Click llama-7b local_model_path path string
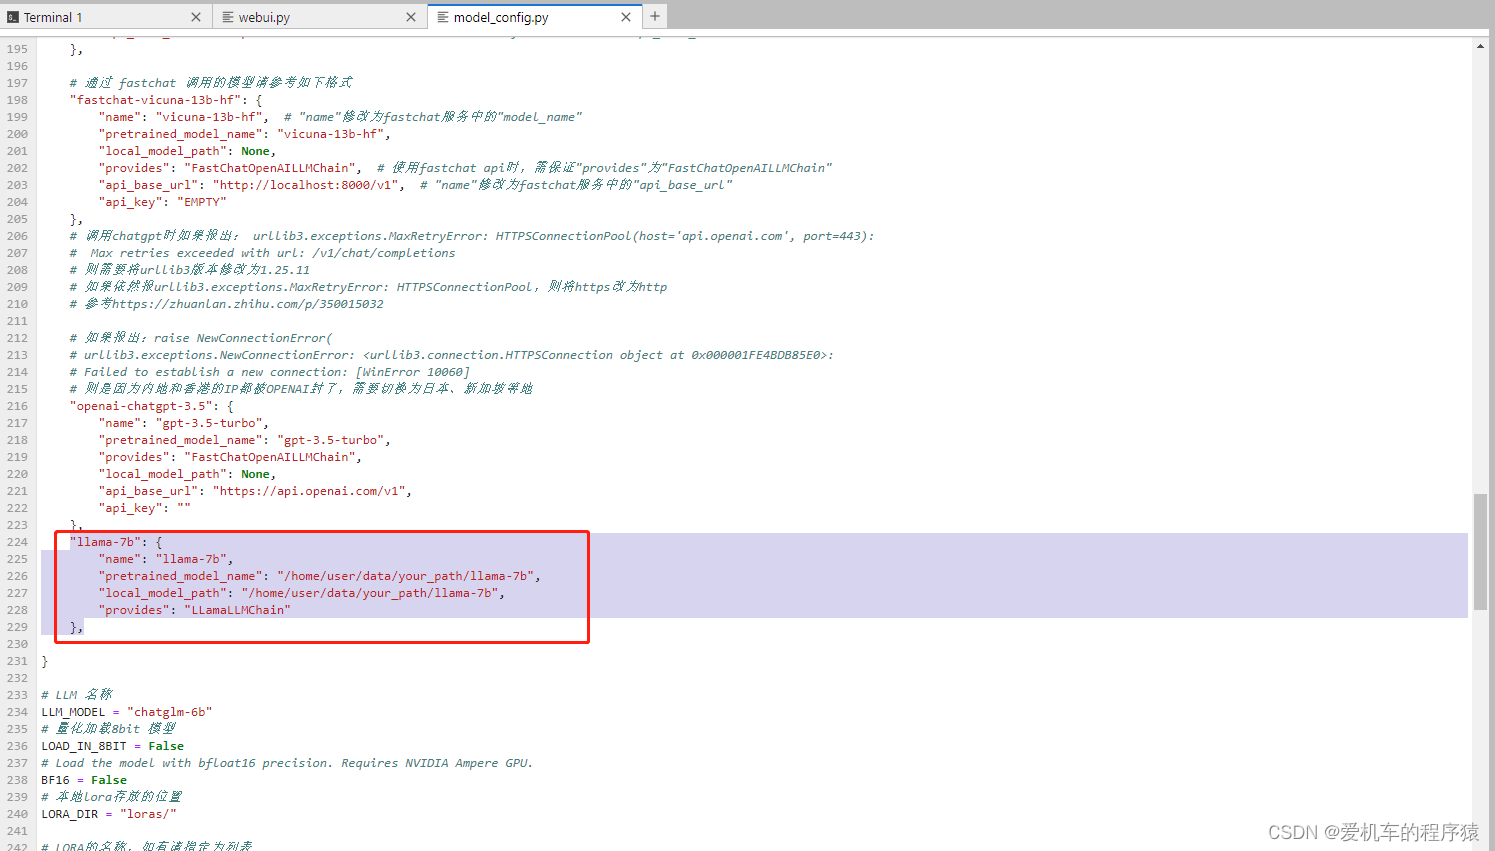Image resolution: width=1495 pixels, height=851 pixels. (x=369, y=593)
